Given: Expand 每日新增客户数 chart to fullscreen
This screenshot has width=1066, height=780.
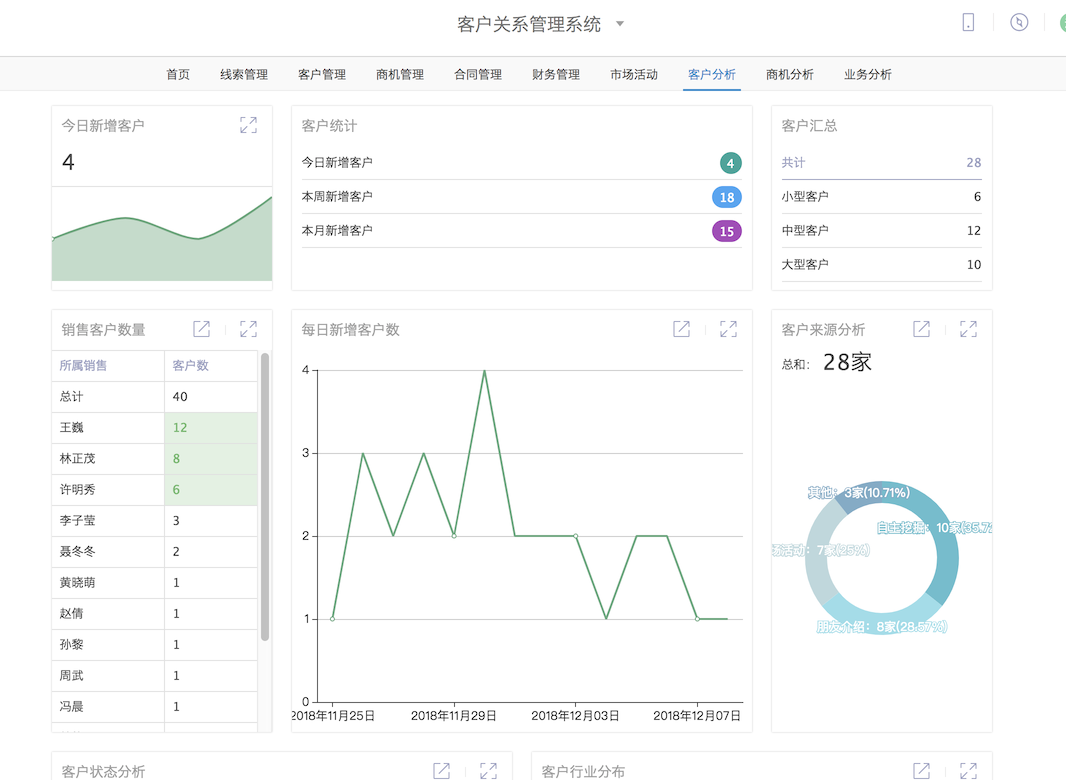Looking at the screenshot, I should (728, 329).
